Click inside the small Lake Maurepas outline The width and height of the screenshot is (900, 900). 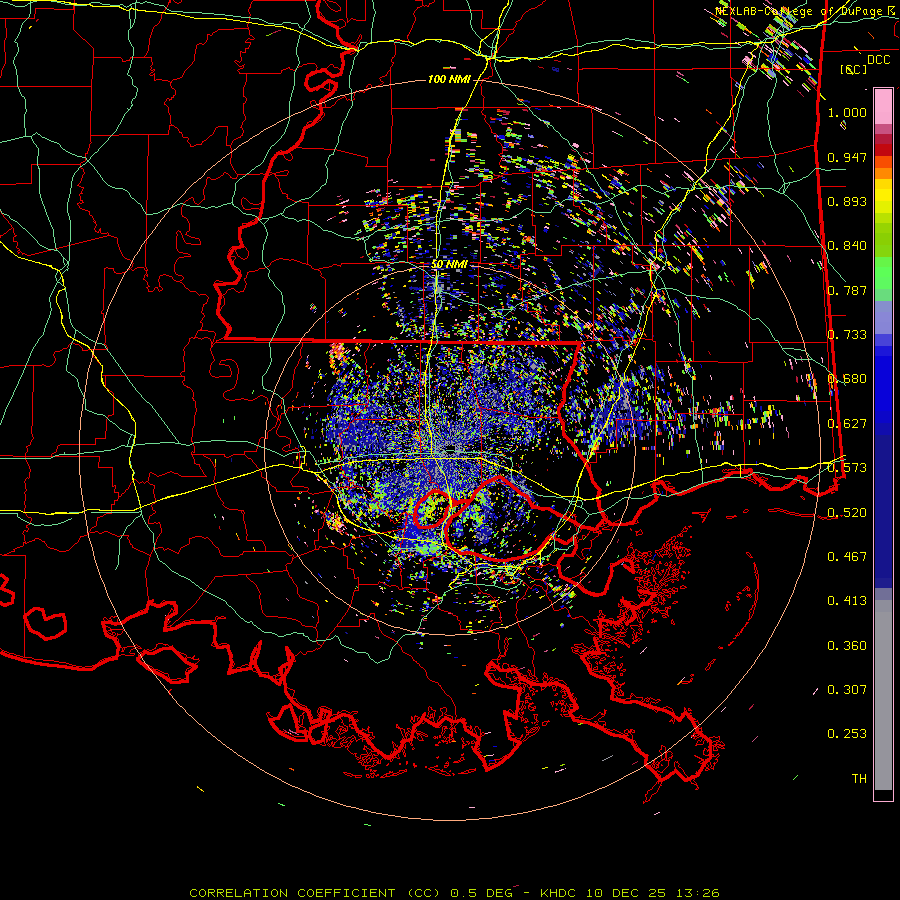[431, 510]
